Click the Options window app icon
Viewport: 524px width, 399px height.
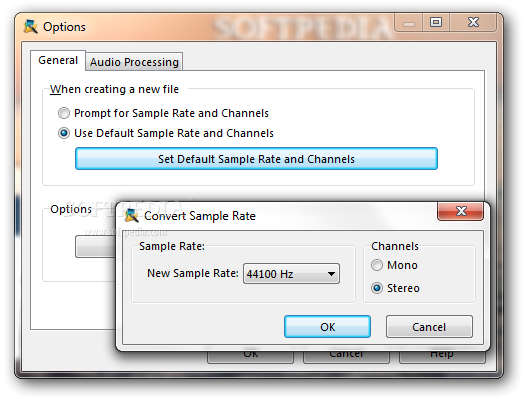tap(30, 27)
